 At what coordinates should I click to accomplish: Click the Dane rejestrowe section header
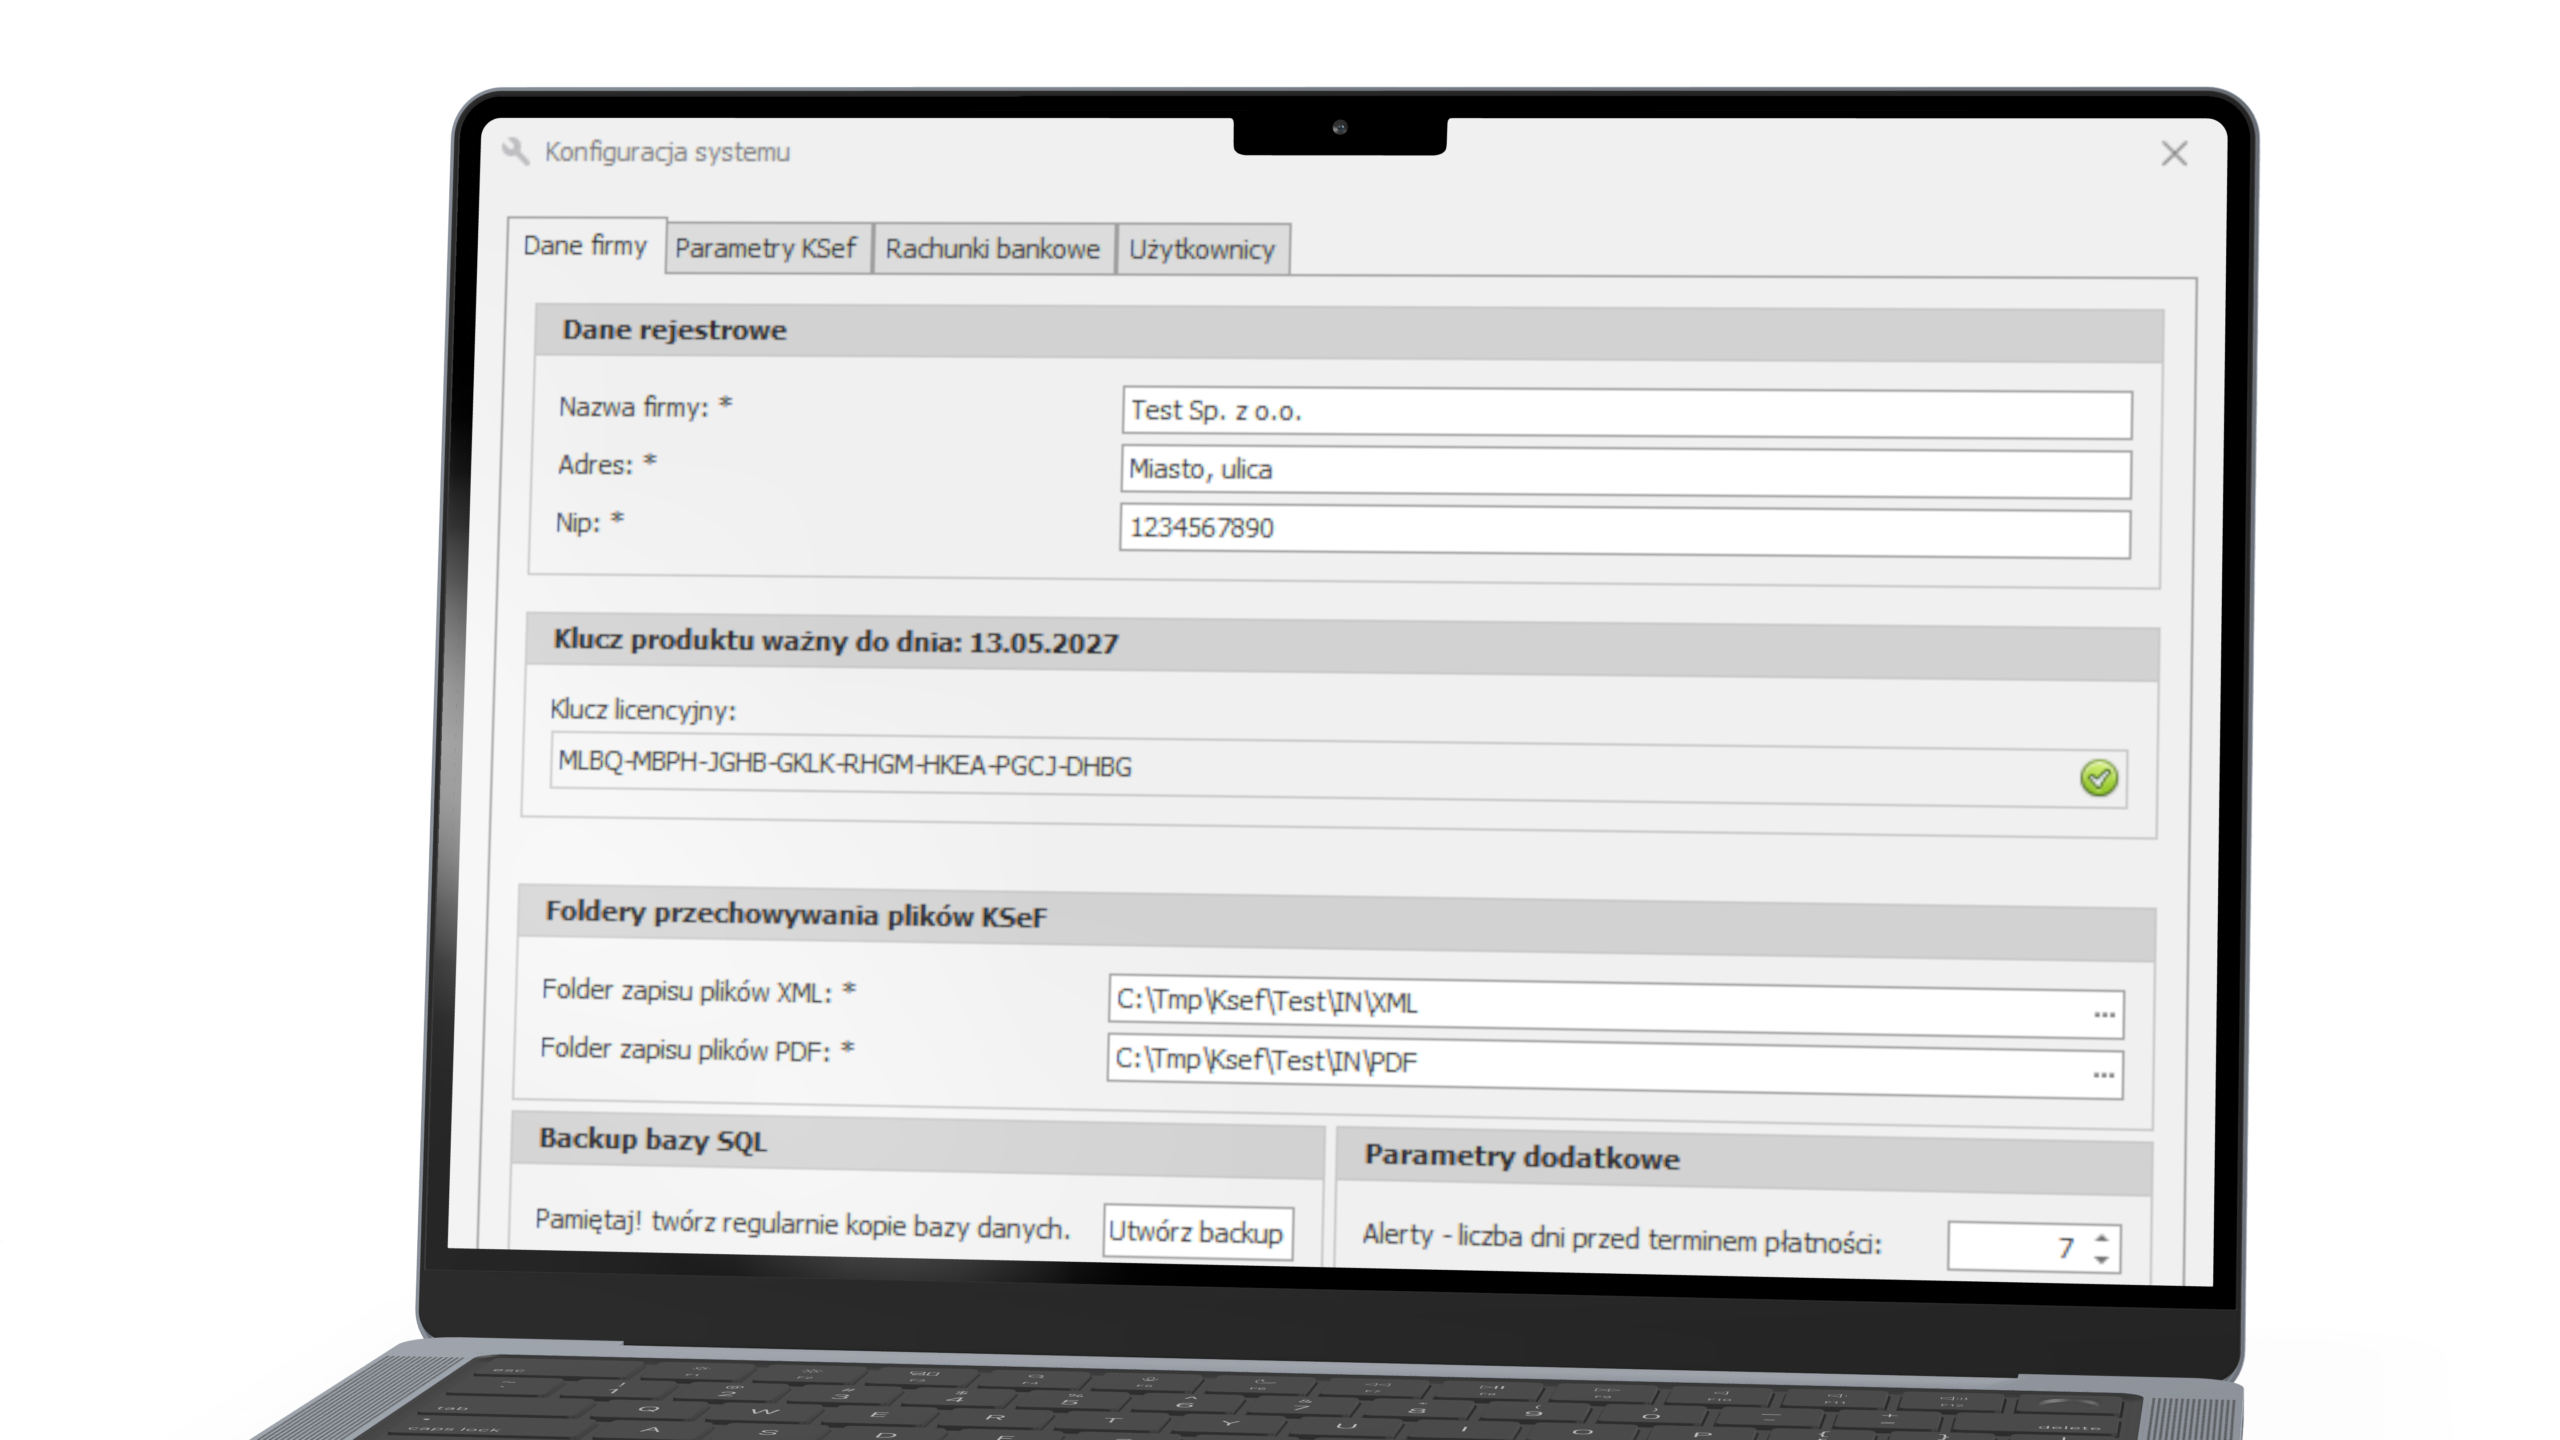1349,334
